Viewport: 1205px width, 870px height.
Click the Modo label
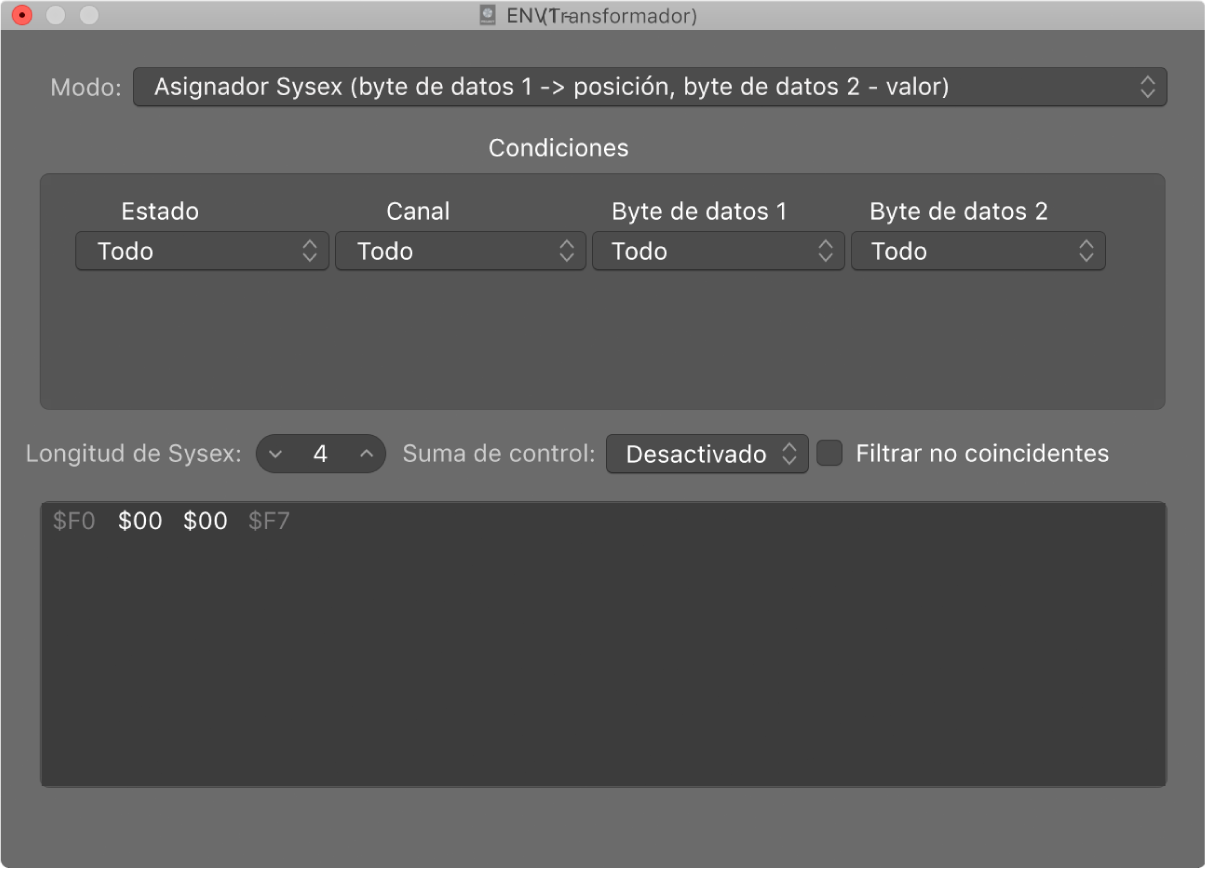pyautogui.click(x=86, y=88)
